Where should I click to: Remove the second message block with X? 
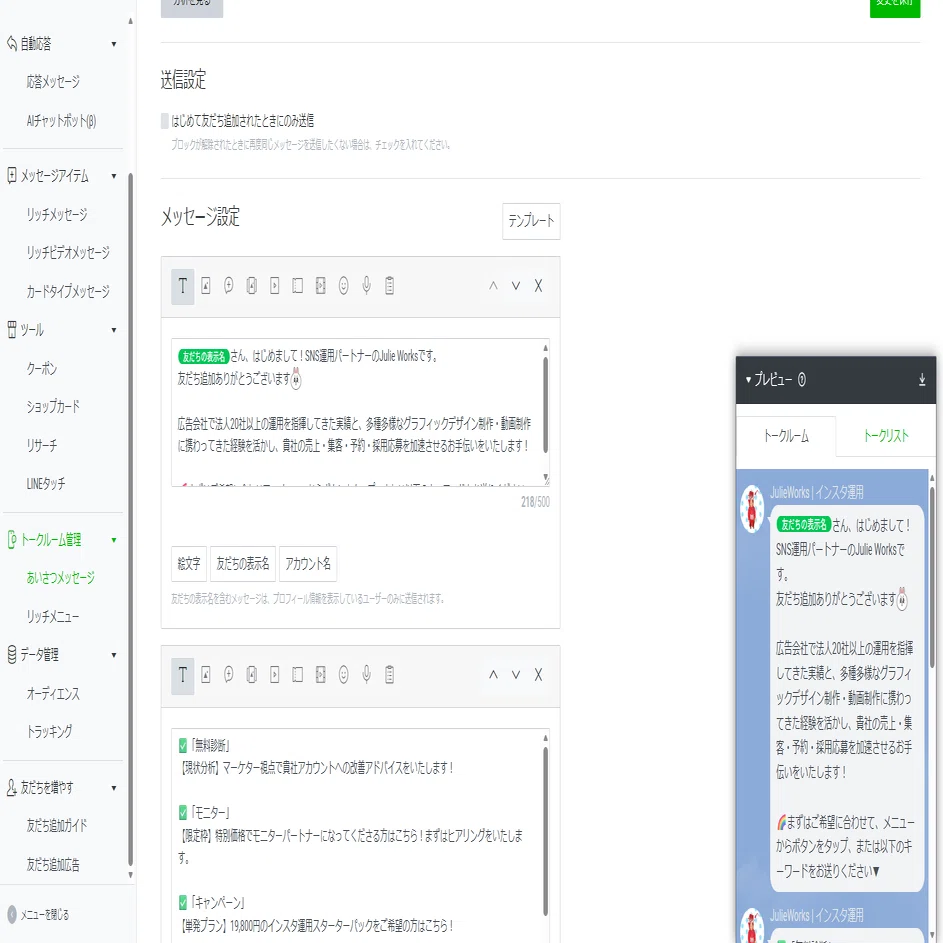pos(538,675)
